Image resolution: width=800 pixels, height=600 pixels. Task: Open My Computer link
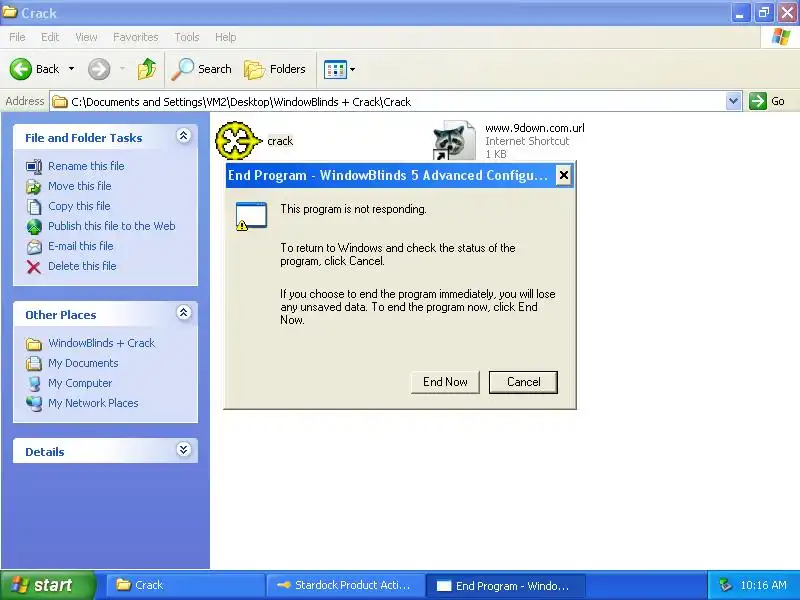[x=80, y=383]
